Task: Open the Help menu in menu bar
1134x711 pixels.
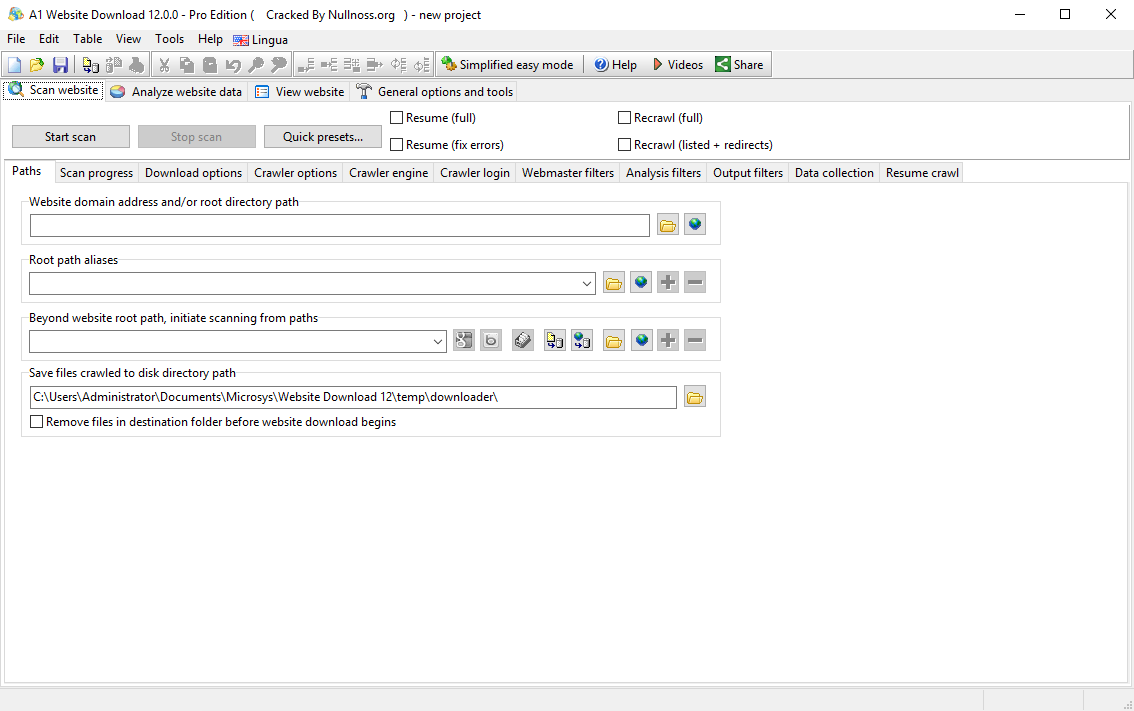Action: pos(210,39)
